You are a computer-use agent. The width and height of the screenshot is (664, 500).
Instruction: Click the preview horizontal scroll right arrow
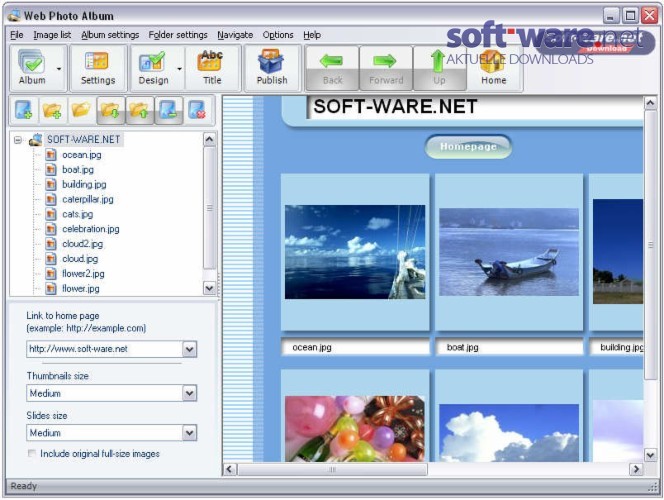tap(636, 469)
